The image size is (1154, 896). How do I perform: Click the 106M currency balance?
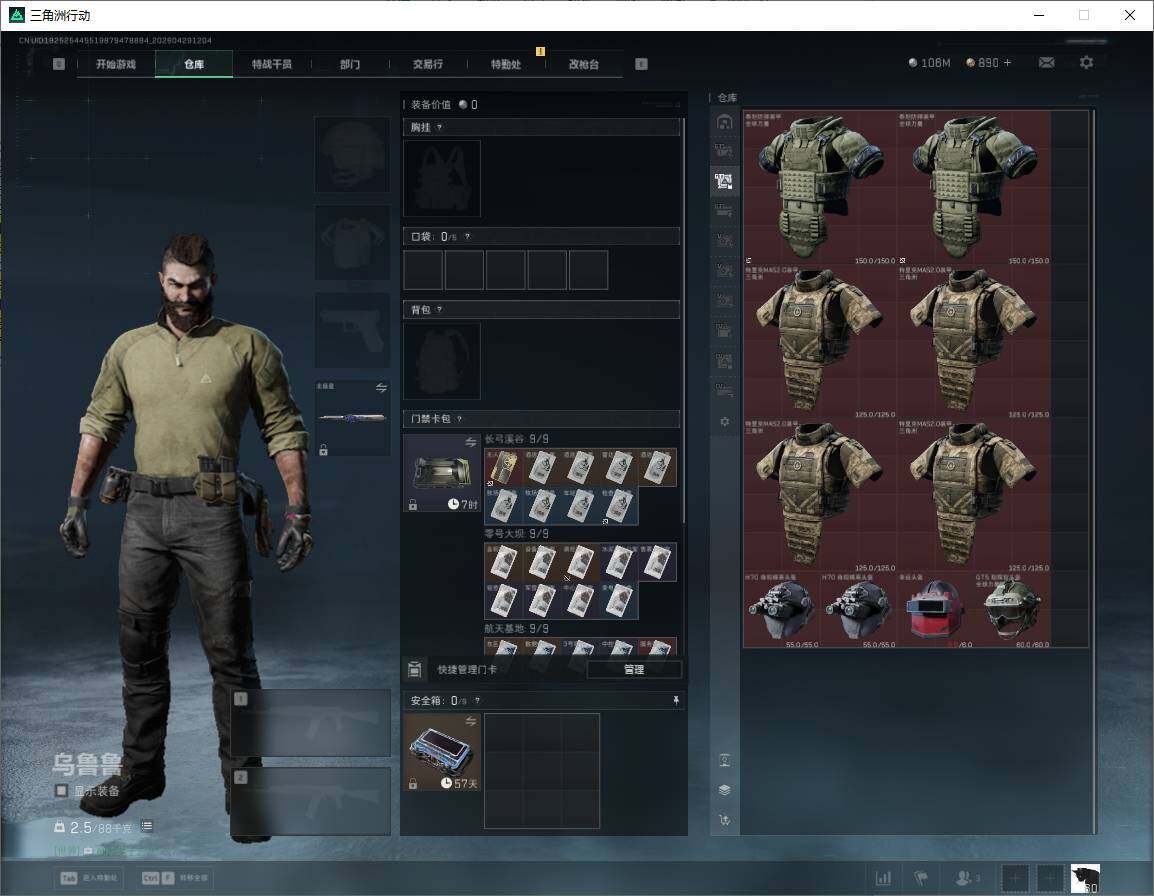tap(930, 63)
